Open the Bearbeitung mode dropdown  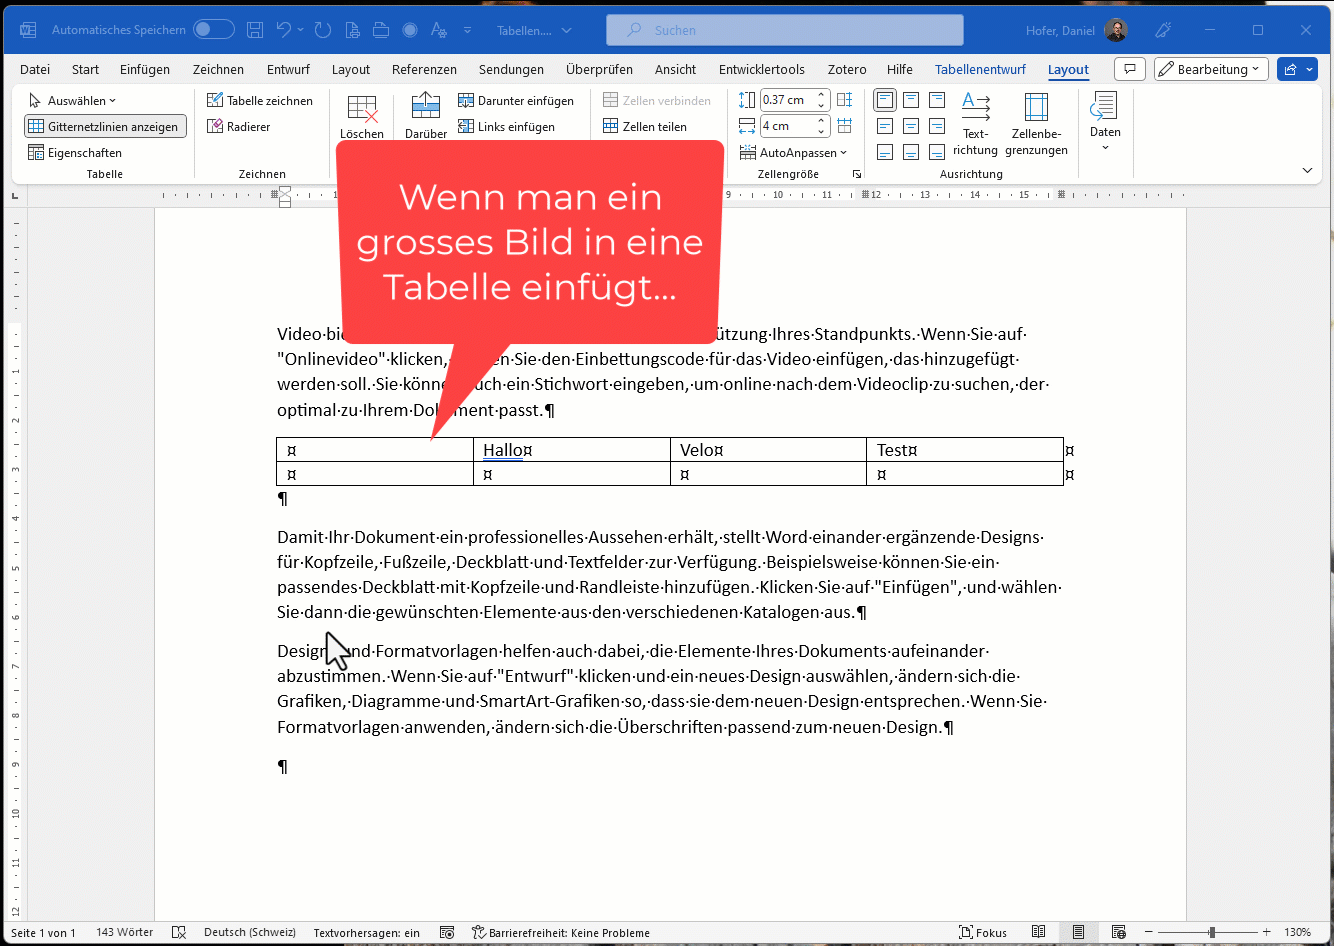pyautogui.click(x=1211, y=70)
